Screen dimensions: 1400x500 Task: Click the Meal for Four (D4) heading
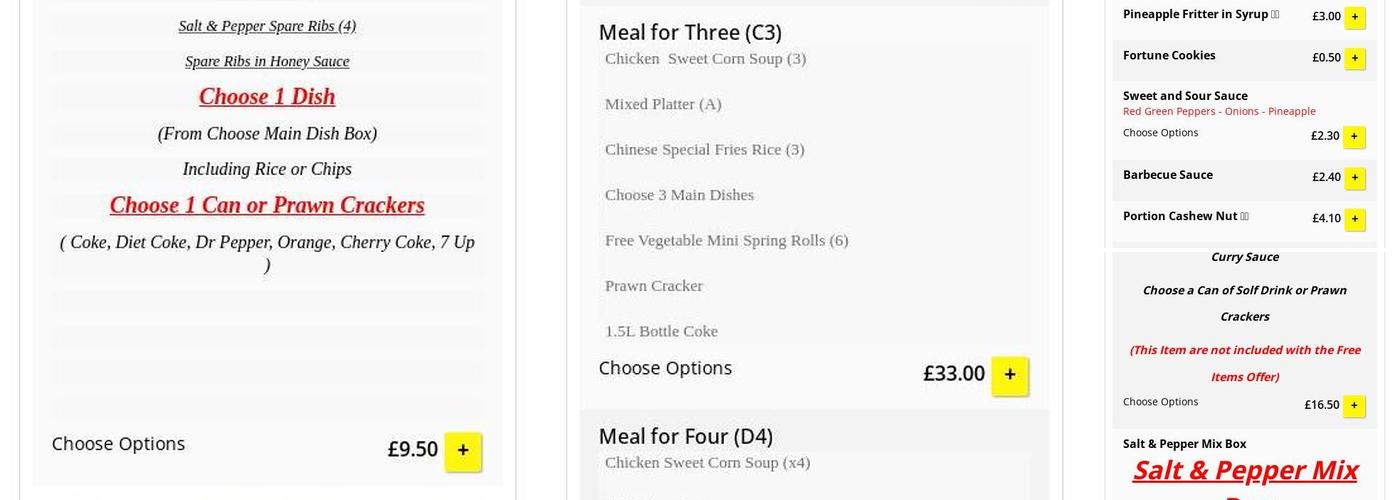point(685,436)
